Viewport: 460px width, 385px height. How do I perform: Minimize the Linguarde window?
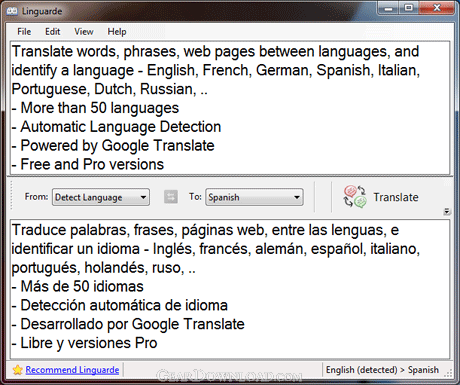[x=388, y=8]
